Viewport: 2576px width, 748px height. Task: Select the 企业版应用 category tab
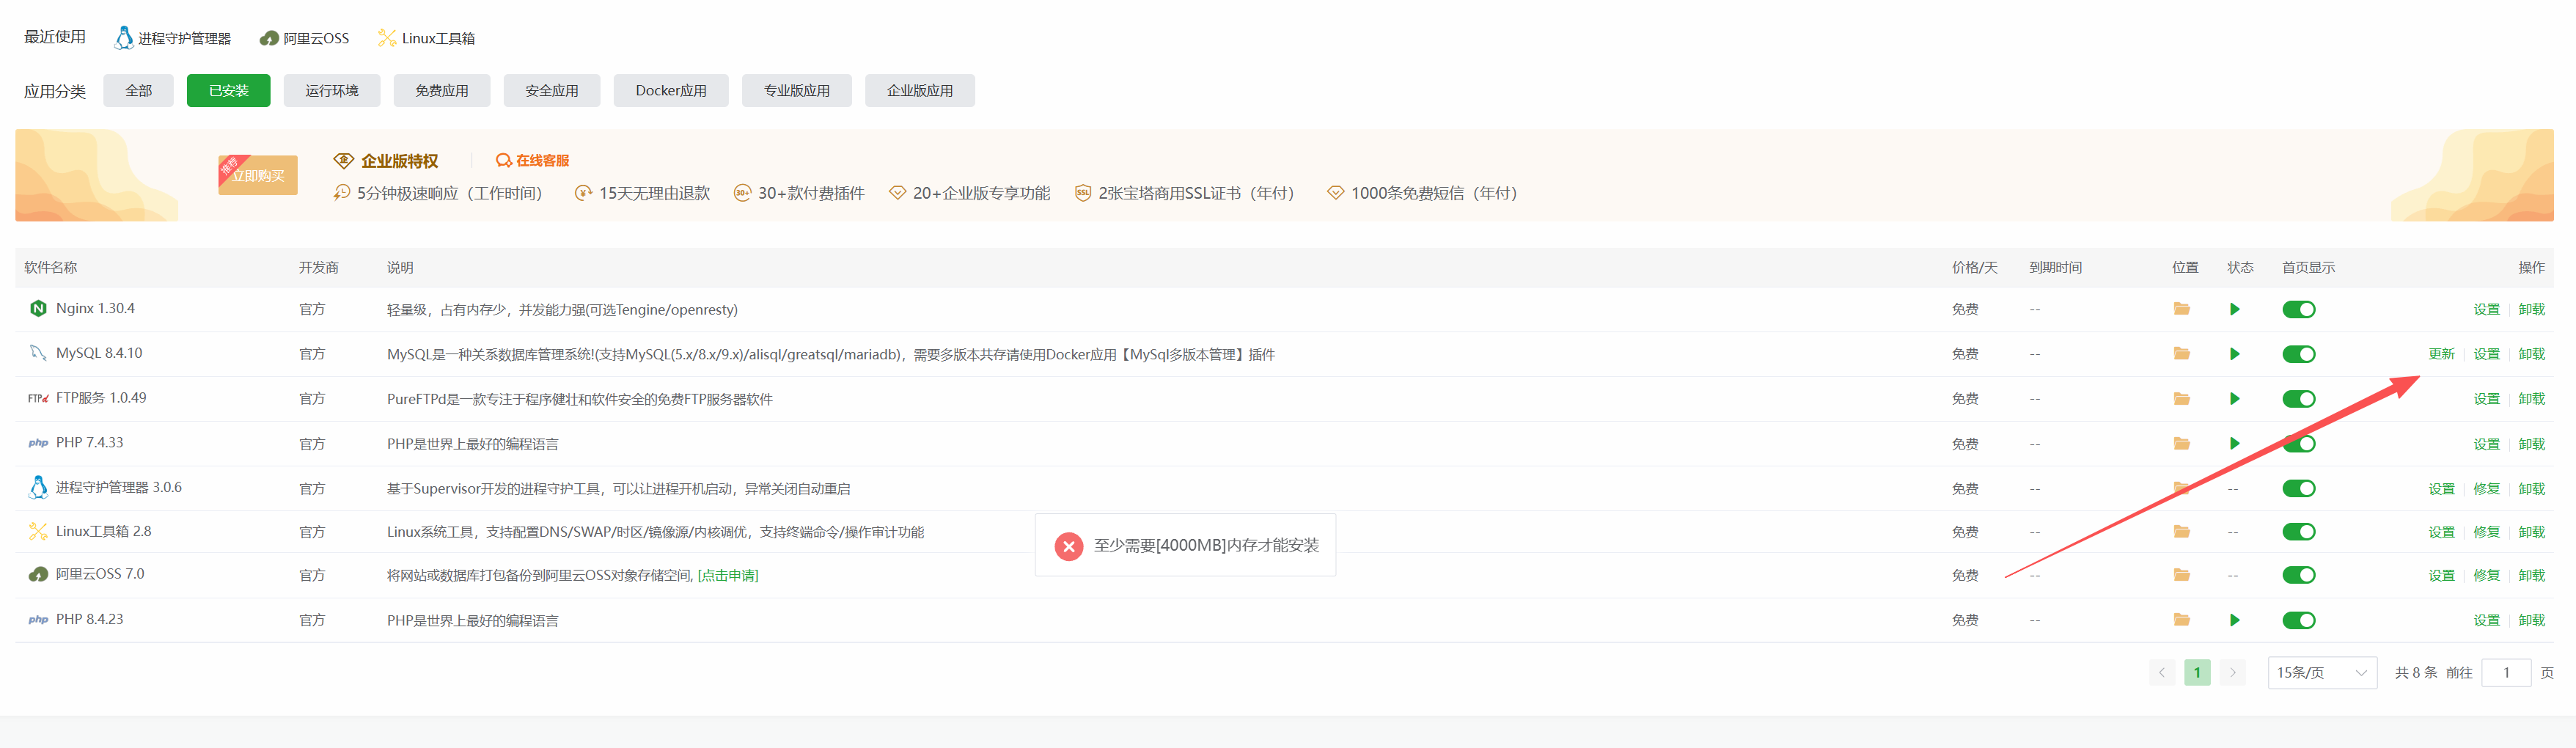tap(919, 90)
